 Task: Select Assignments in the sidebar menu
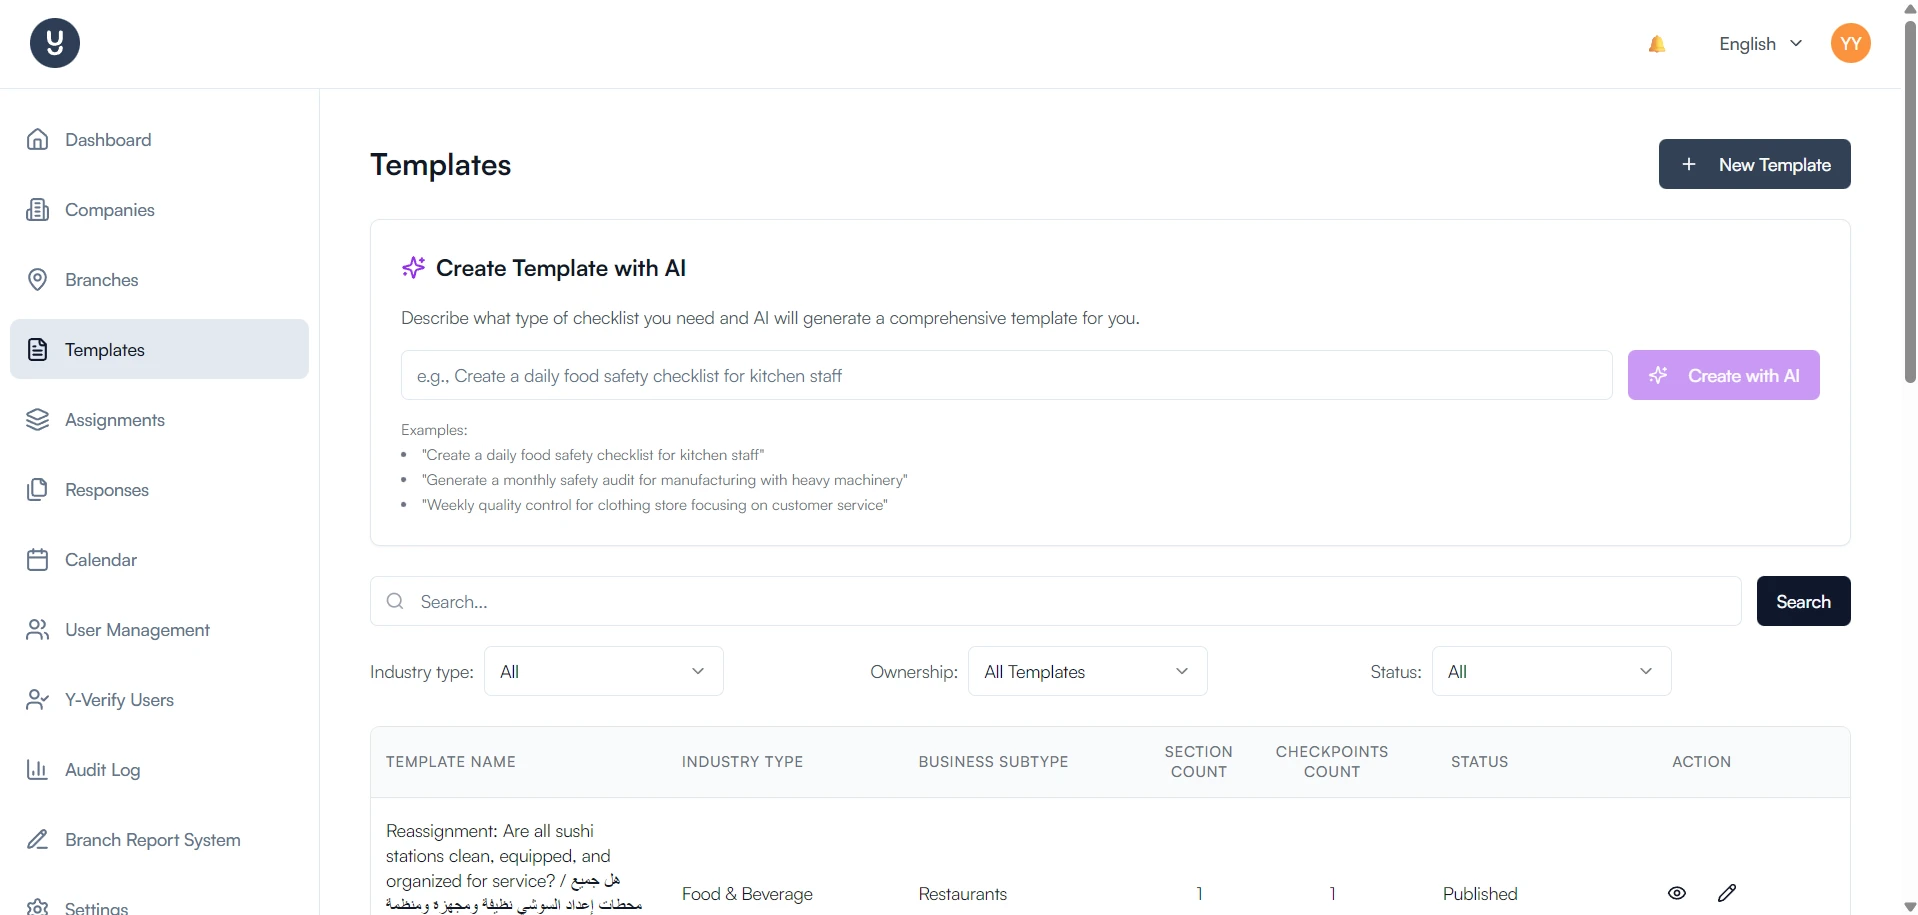coord(114,420)
